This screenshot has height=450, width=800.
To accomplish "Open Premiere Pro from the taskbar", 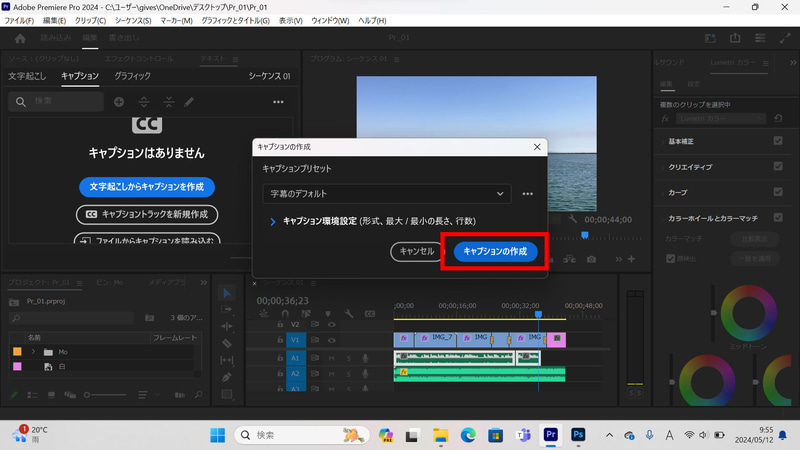I will [551, 435].
